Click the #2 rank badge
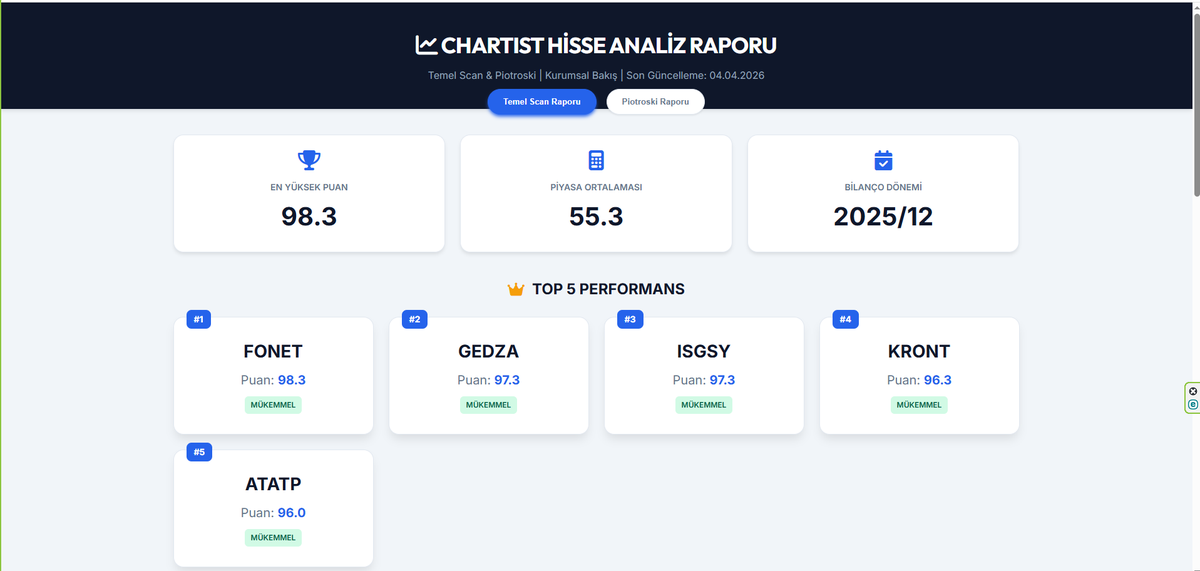 [x=414, y=319]
